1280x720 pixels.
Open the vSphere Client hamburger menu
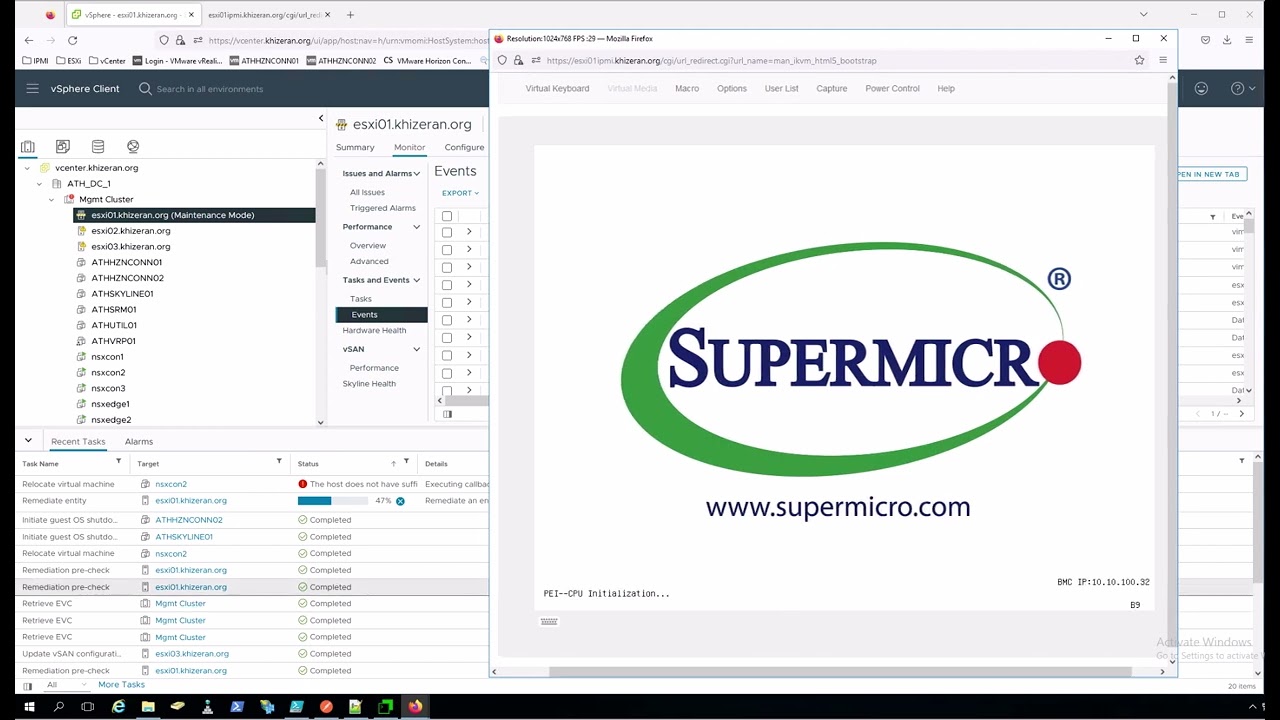[32, 89]
